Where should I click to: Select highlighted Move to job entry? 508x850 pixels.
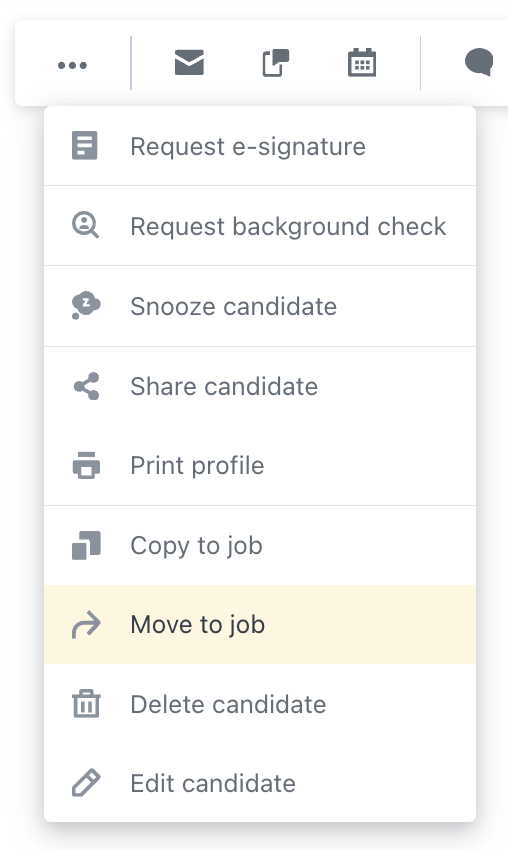pos(260,624)
